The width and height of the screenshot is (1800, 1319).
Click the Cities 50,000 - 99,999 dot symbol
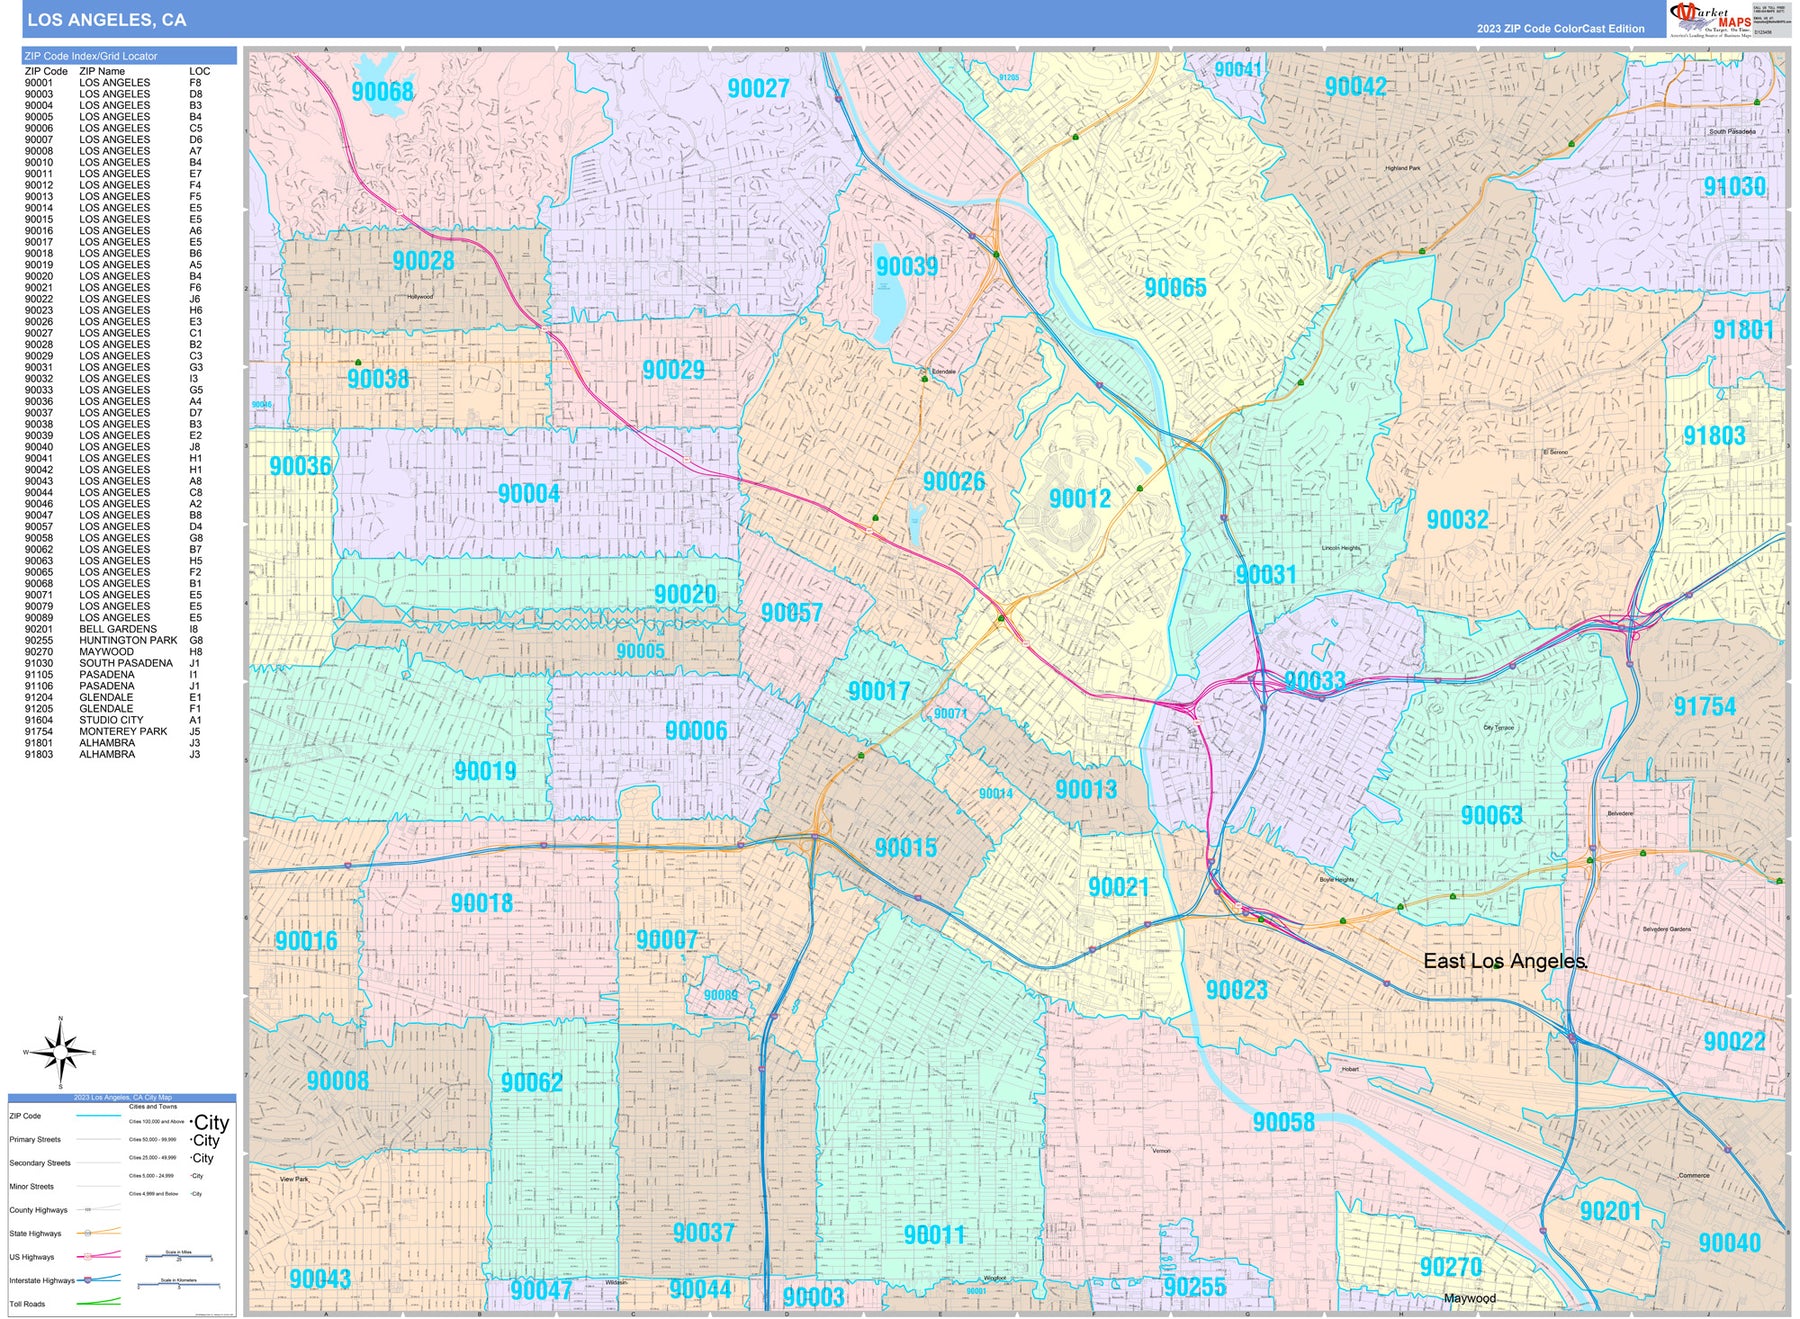click(x=191, y=1139)
